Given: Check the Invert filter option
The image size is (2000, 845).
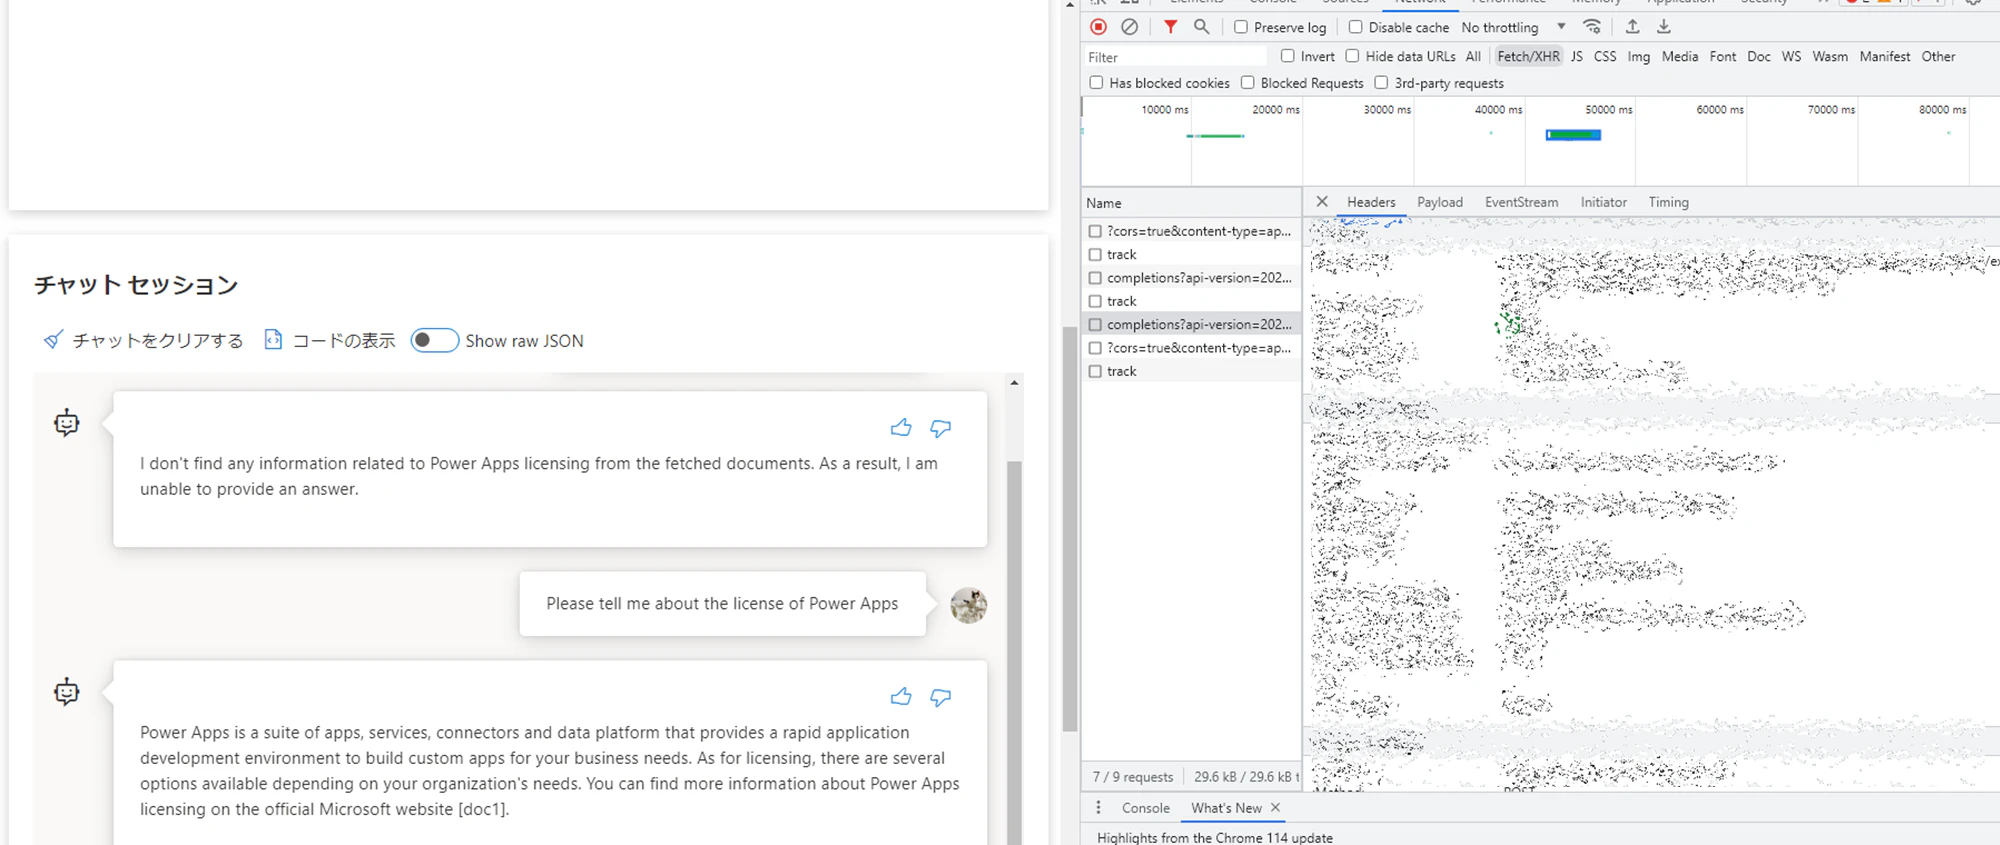Looking at the screenshot, I should [1288, 56].
